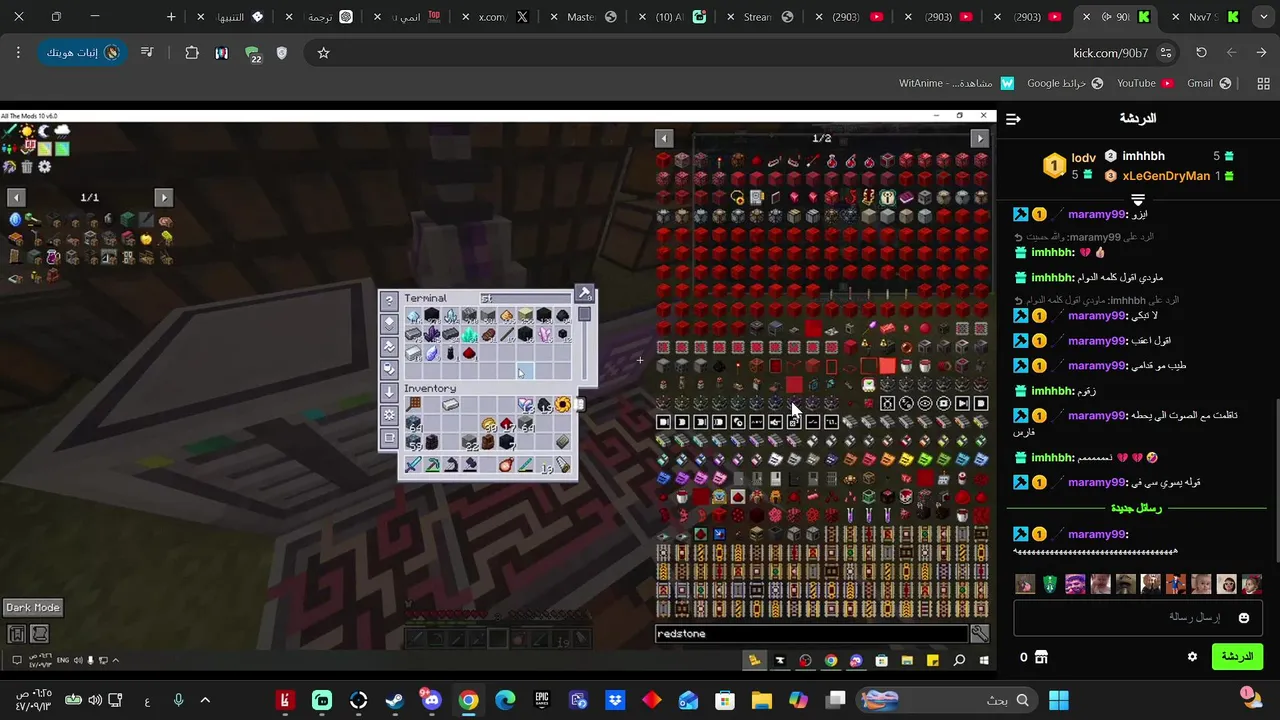This screenshot has height=720, width=1280.
Task: Reload the page
Action: coord(1201,53)
